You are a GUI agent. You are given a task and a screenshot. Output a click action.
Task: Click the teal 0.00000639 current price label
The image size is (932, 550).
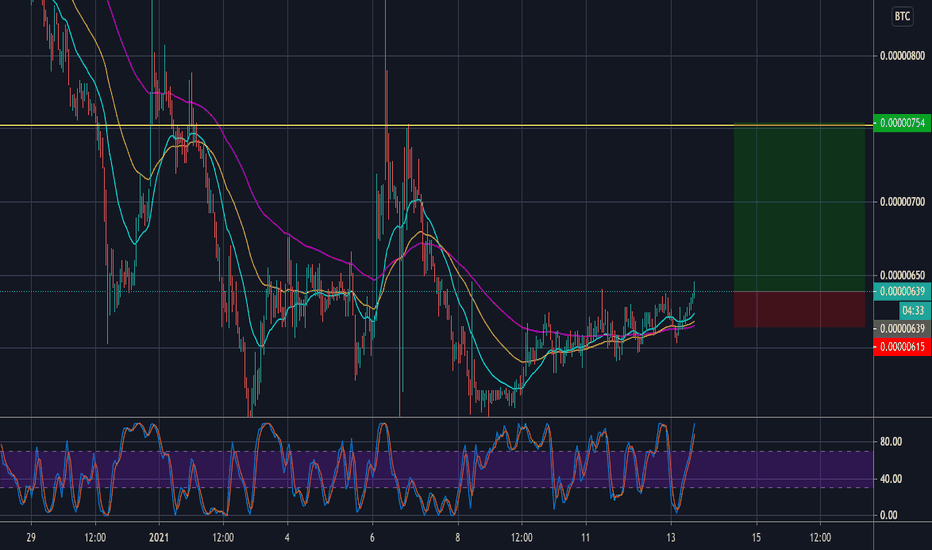point(902,291)
